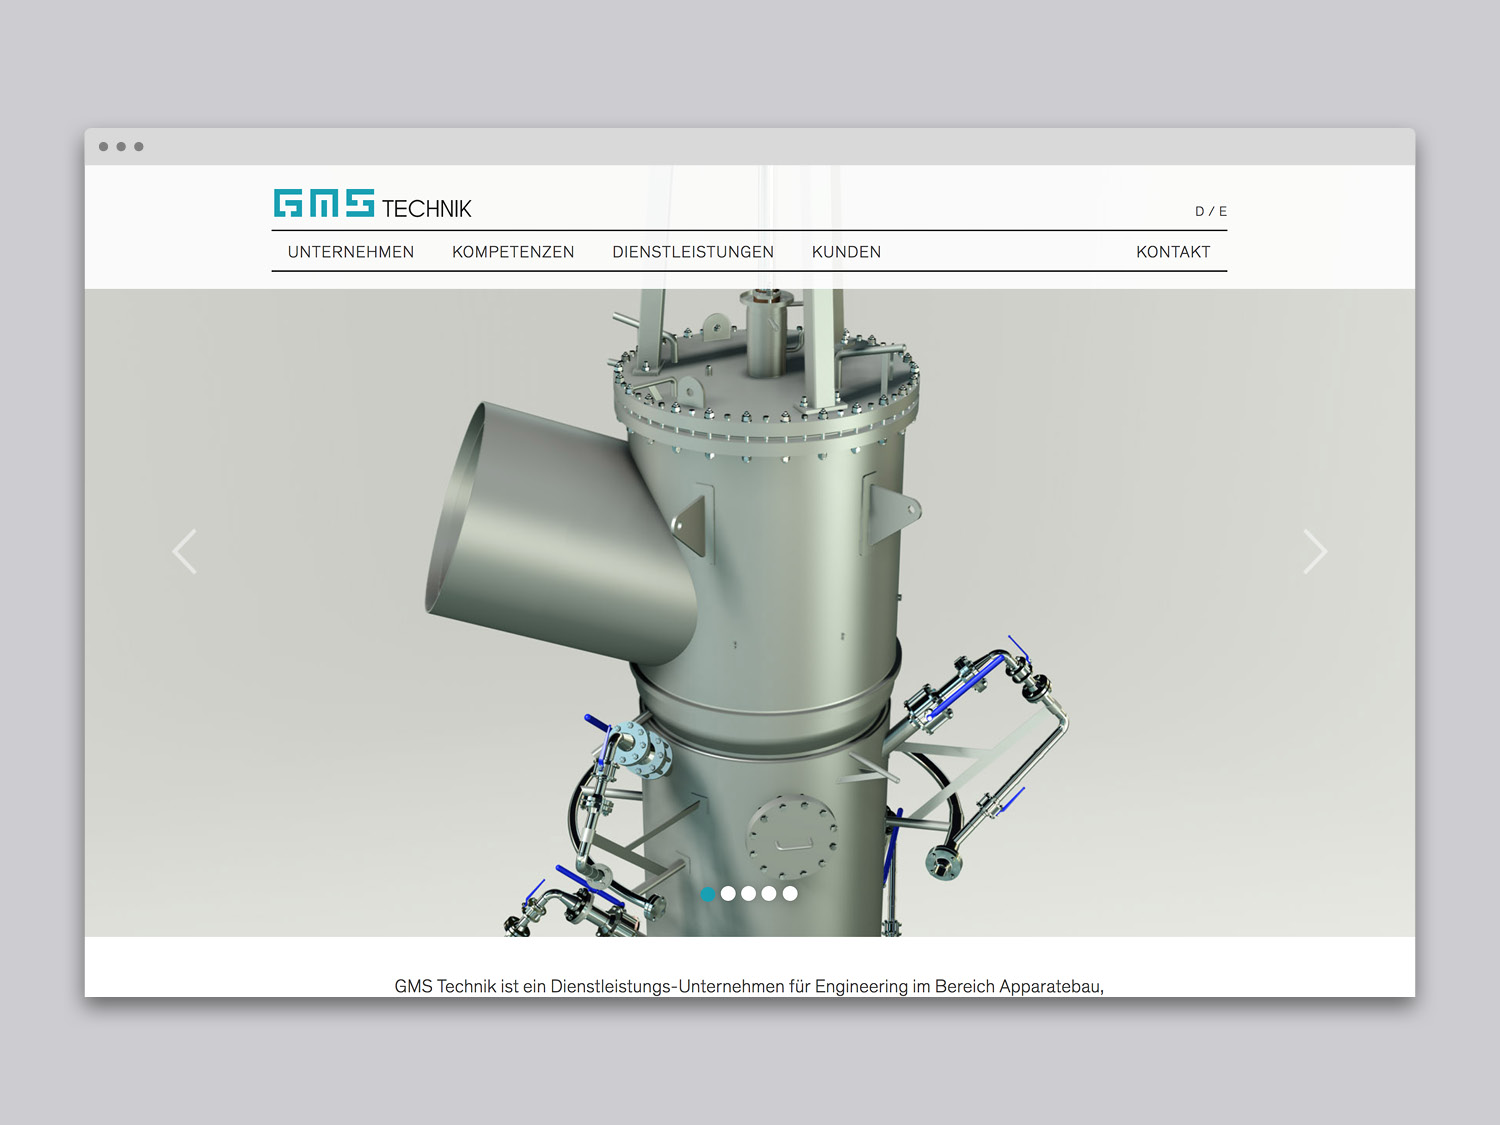Open the Kompetenzen menu item
The image size is (1500, 1125).
(x=513, y=252)
